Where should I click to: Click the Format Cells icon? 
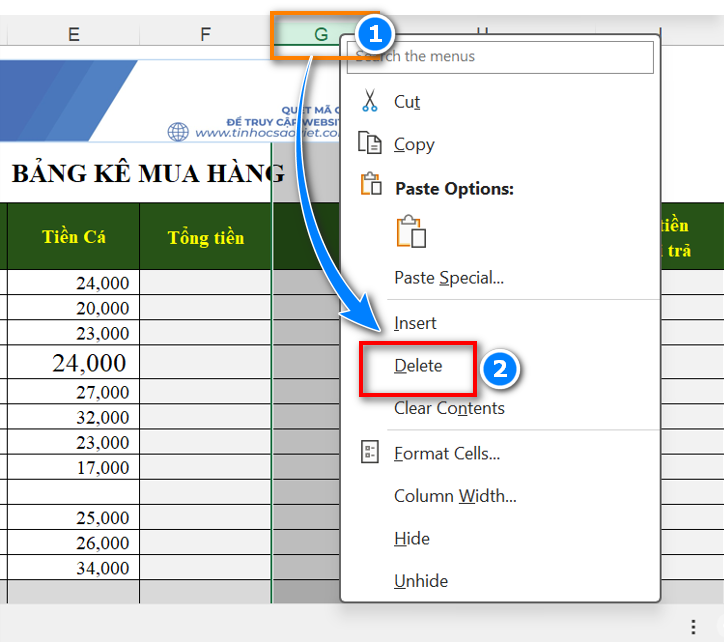coord(369,452)
